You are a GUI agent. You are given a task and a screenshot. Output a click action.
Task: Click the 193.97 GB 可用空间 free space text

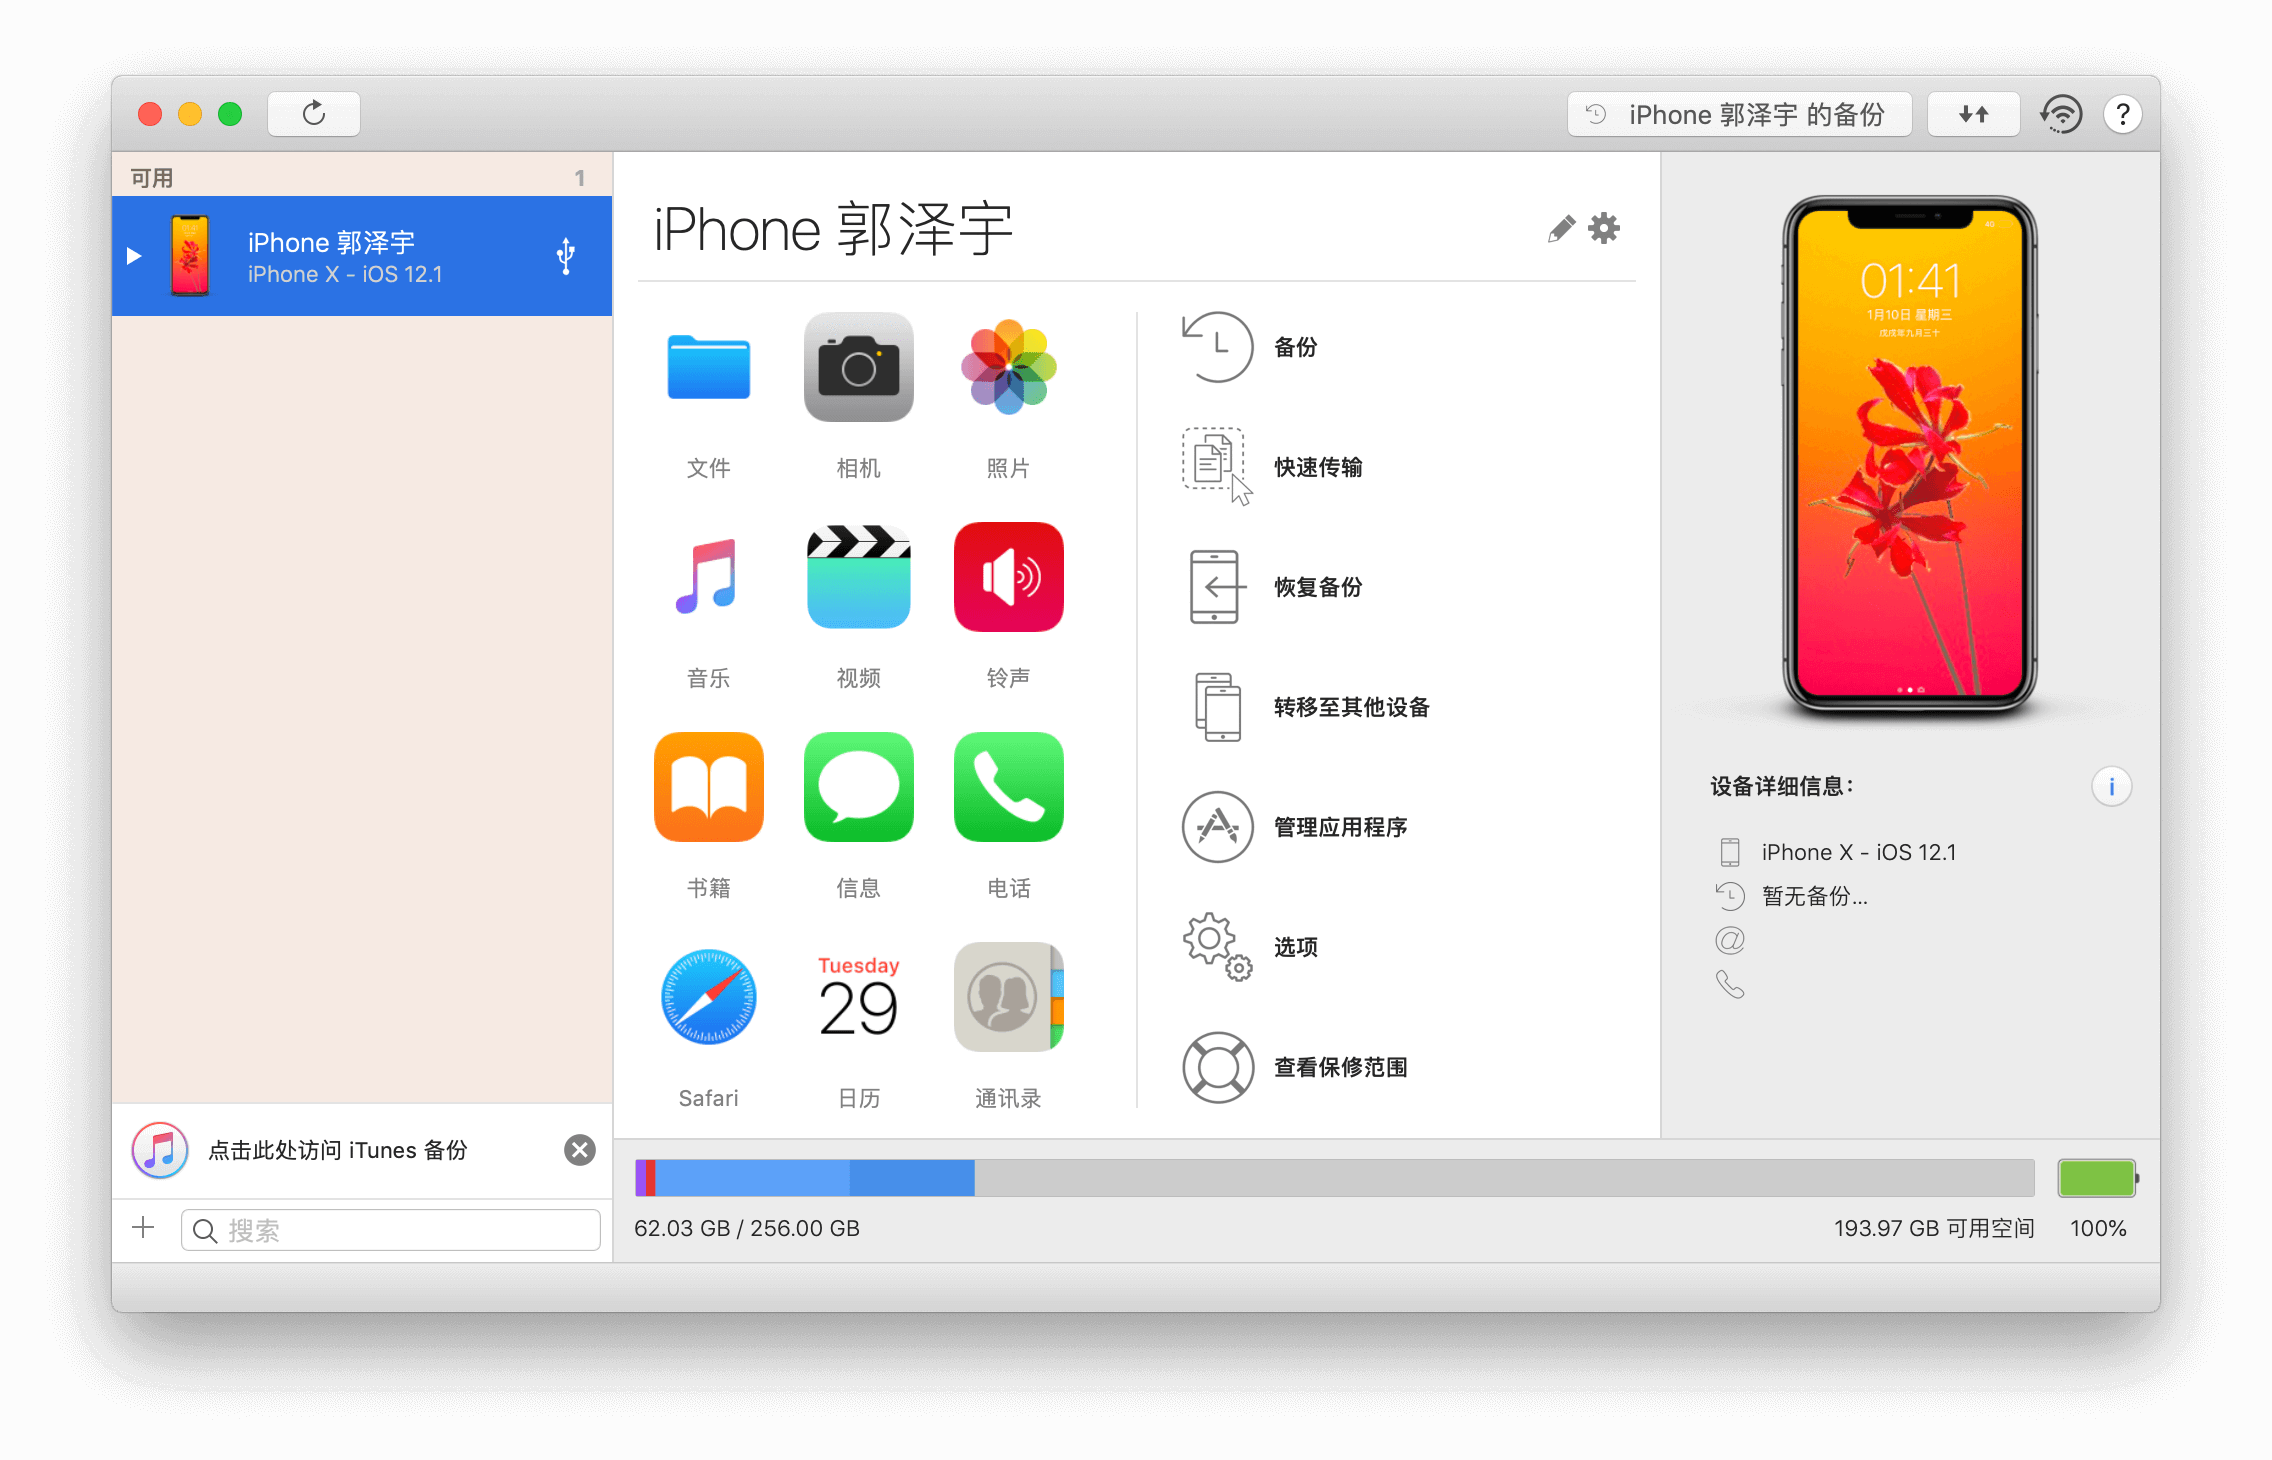[x=1934, y=1228]
